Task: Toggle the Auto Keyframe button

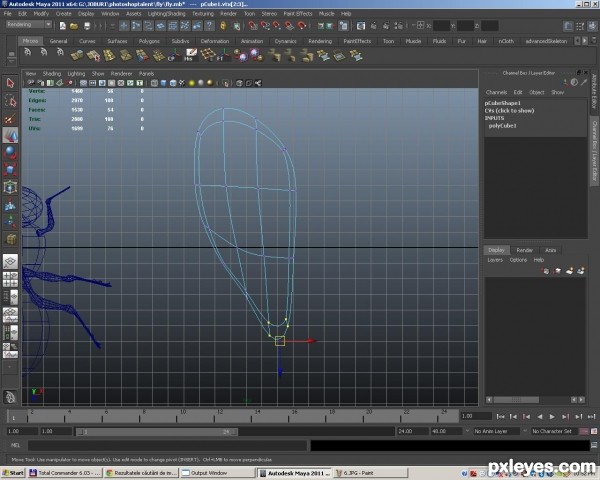Action: click(x=584, y=431)
